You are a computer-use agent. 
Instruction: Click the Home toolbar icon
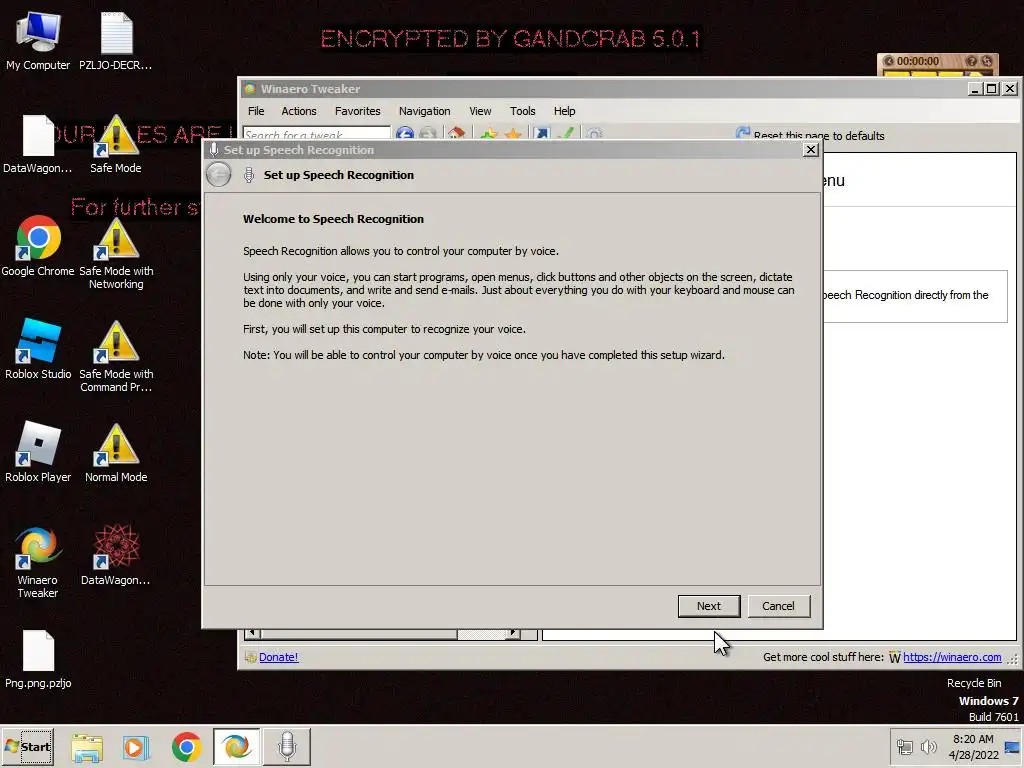pyautogui.click(x=456, y=134)
